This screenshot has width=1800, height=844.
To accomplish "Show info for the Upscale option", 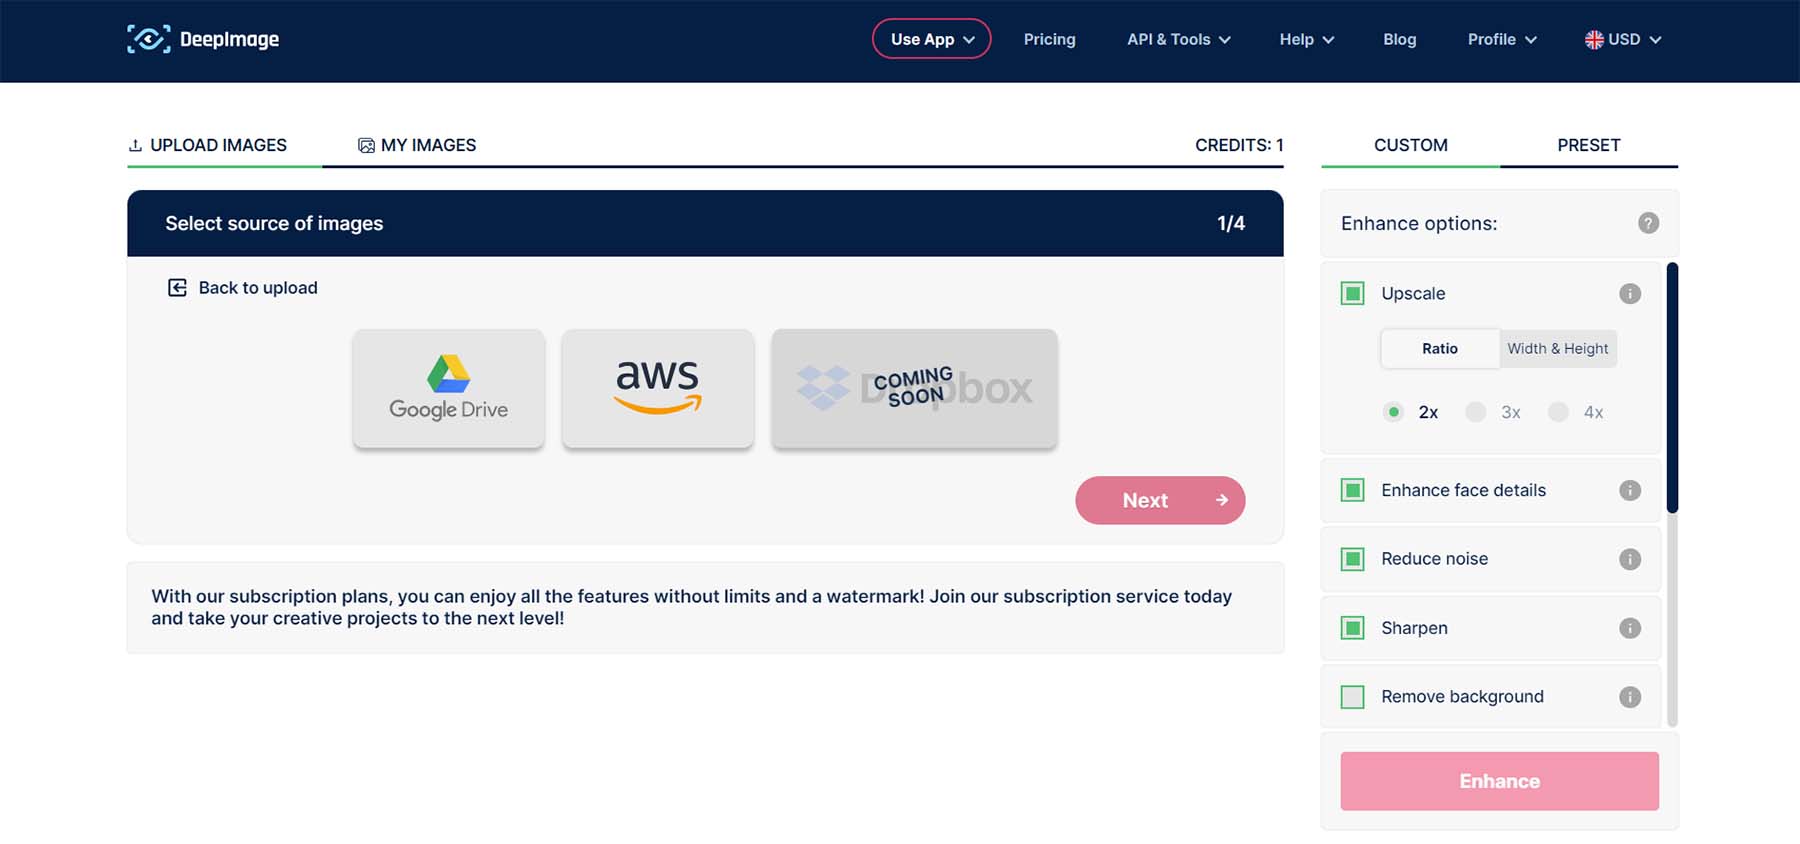I will point(1629,294).
